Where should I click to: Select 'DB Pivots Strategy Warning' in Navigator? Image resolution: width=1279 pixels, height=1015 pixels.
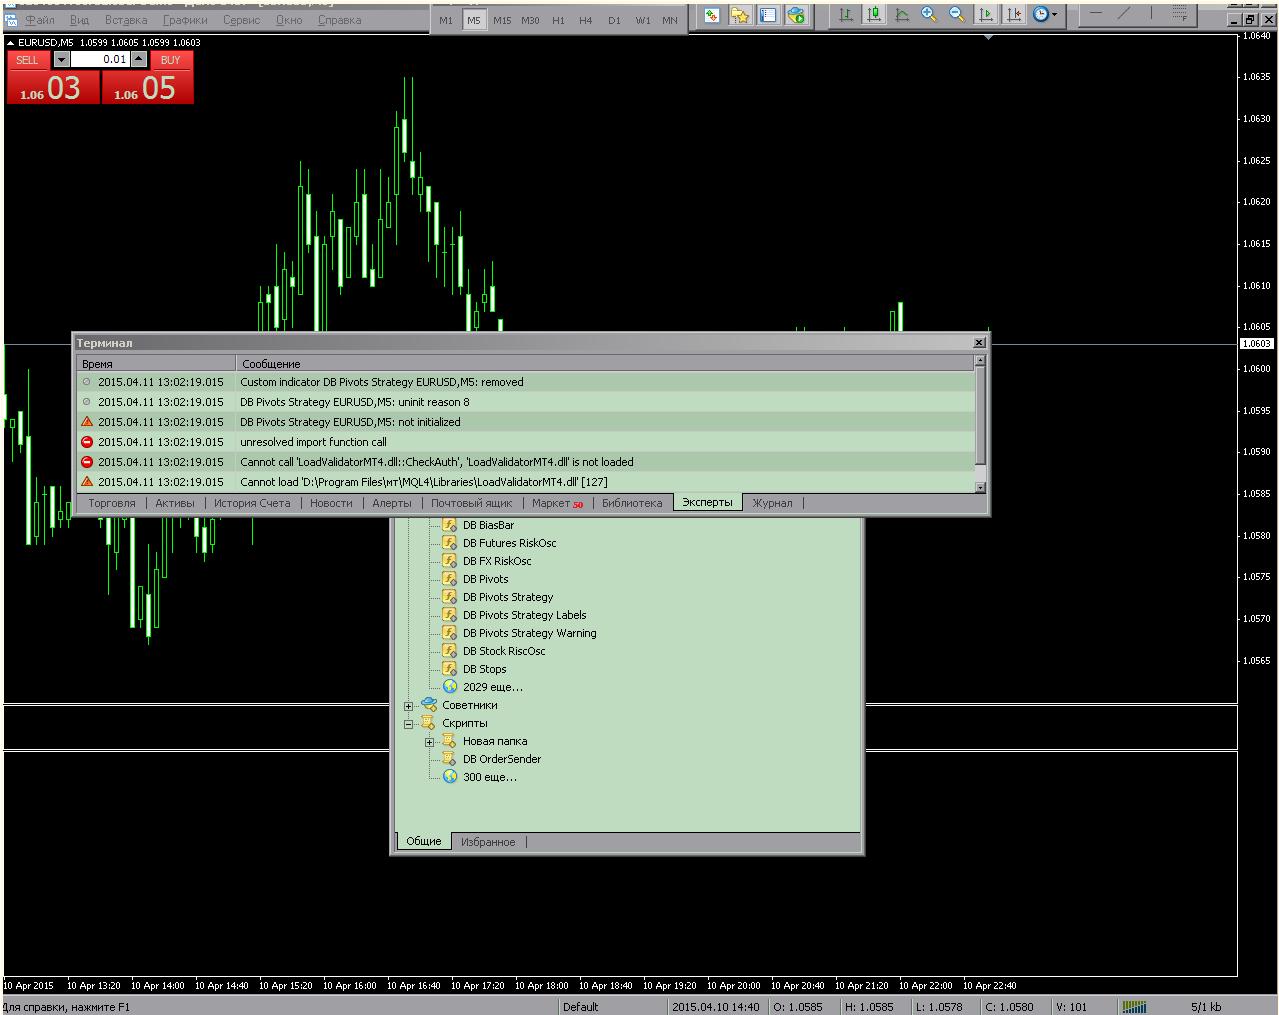pos(529,633)
